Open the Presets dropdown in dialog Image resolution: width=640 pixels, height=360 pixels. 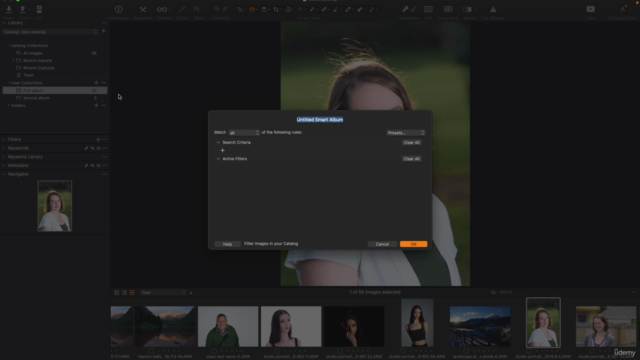click(406, 133)
